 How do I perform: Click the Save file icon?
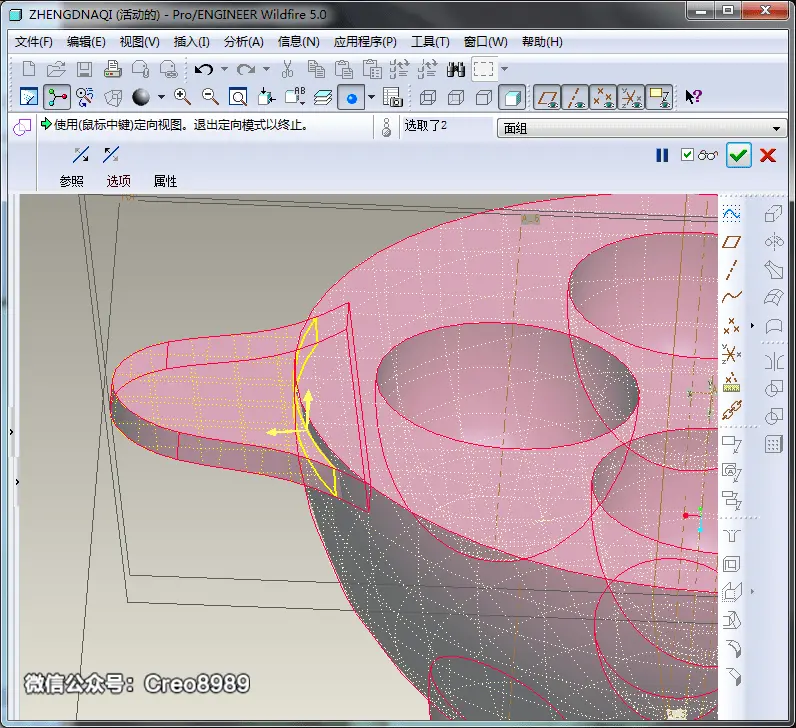84,69
